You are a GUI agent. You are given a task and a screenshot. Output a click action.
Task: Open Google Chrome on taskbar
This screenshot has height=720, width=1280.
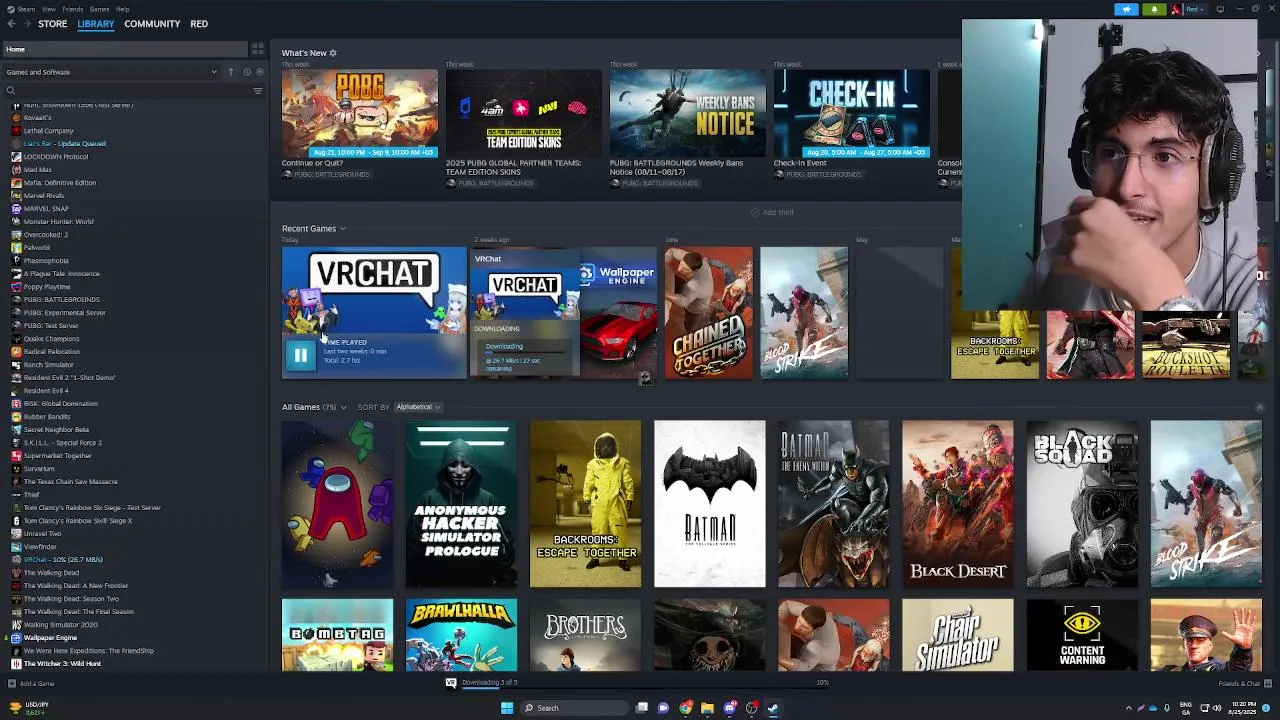click(x=685, y=708)
